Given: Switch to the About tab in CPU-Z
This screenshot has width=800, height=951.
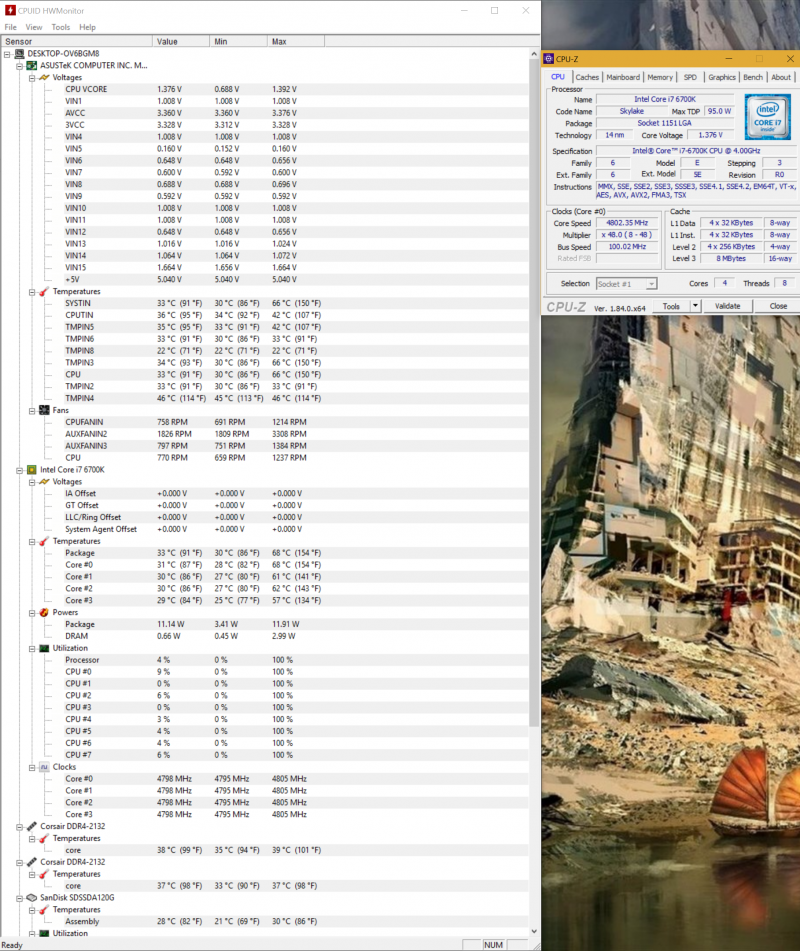Looking at the screenshot, I should click(x=781, y=78).
